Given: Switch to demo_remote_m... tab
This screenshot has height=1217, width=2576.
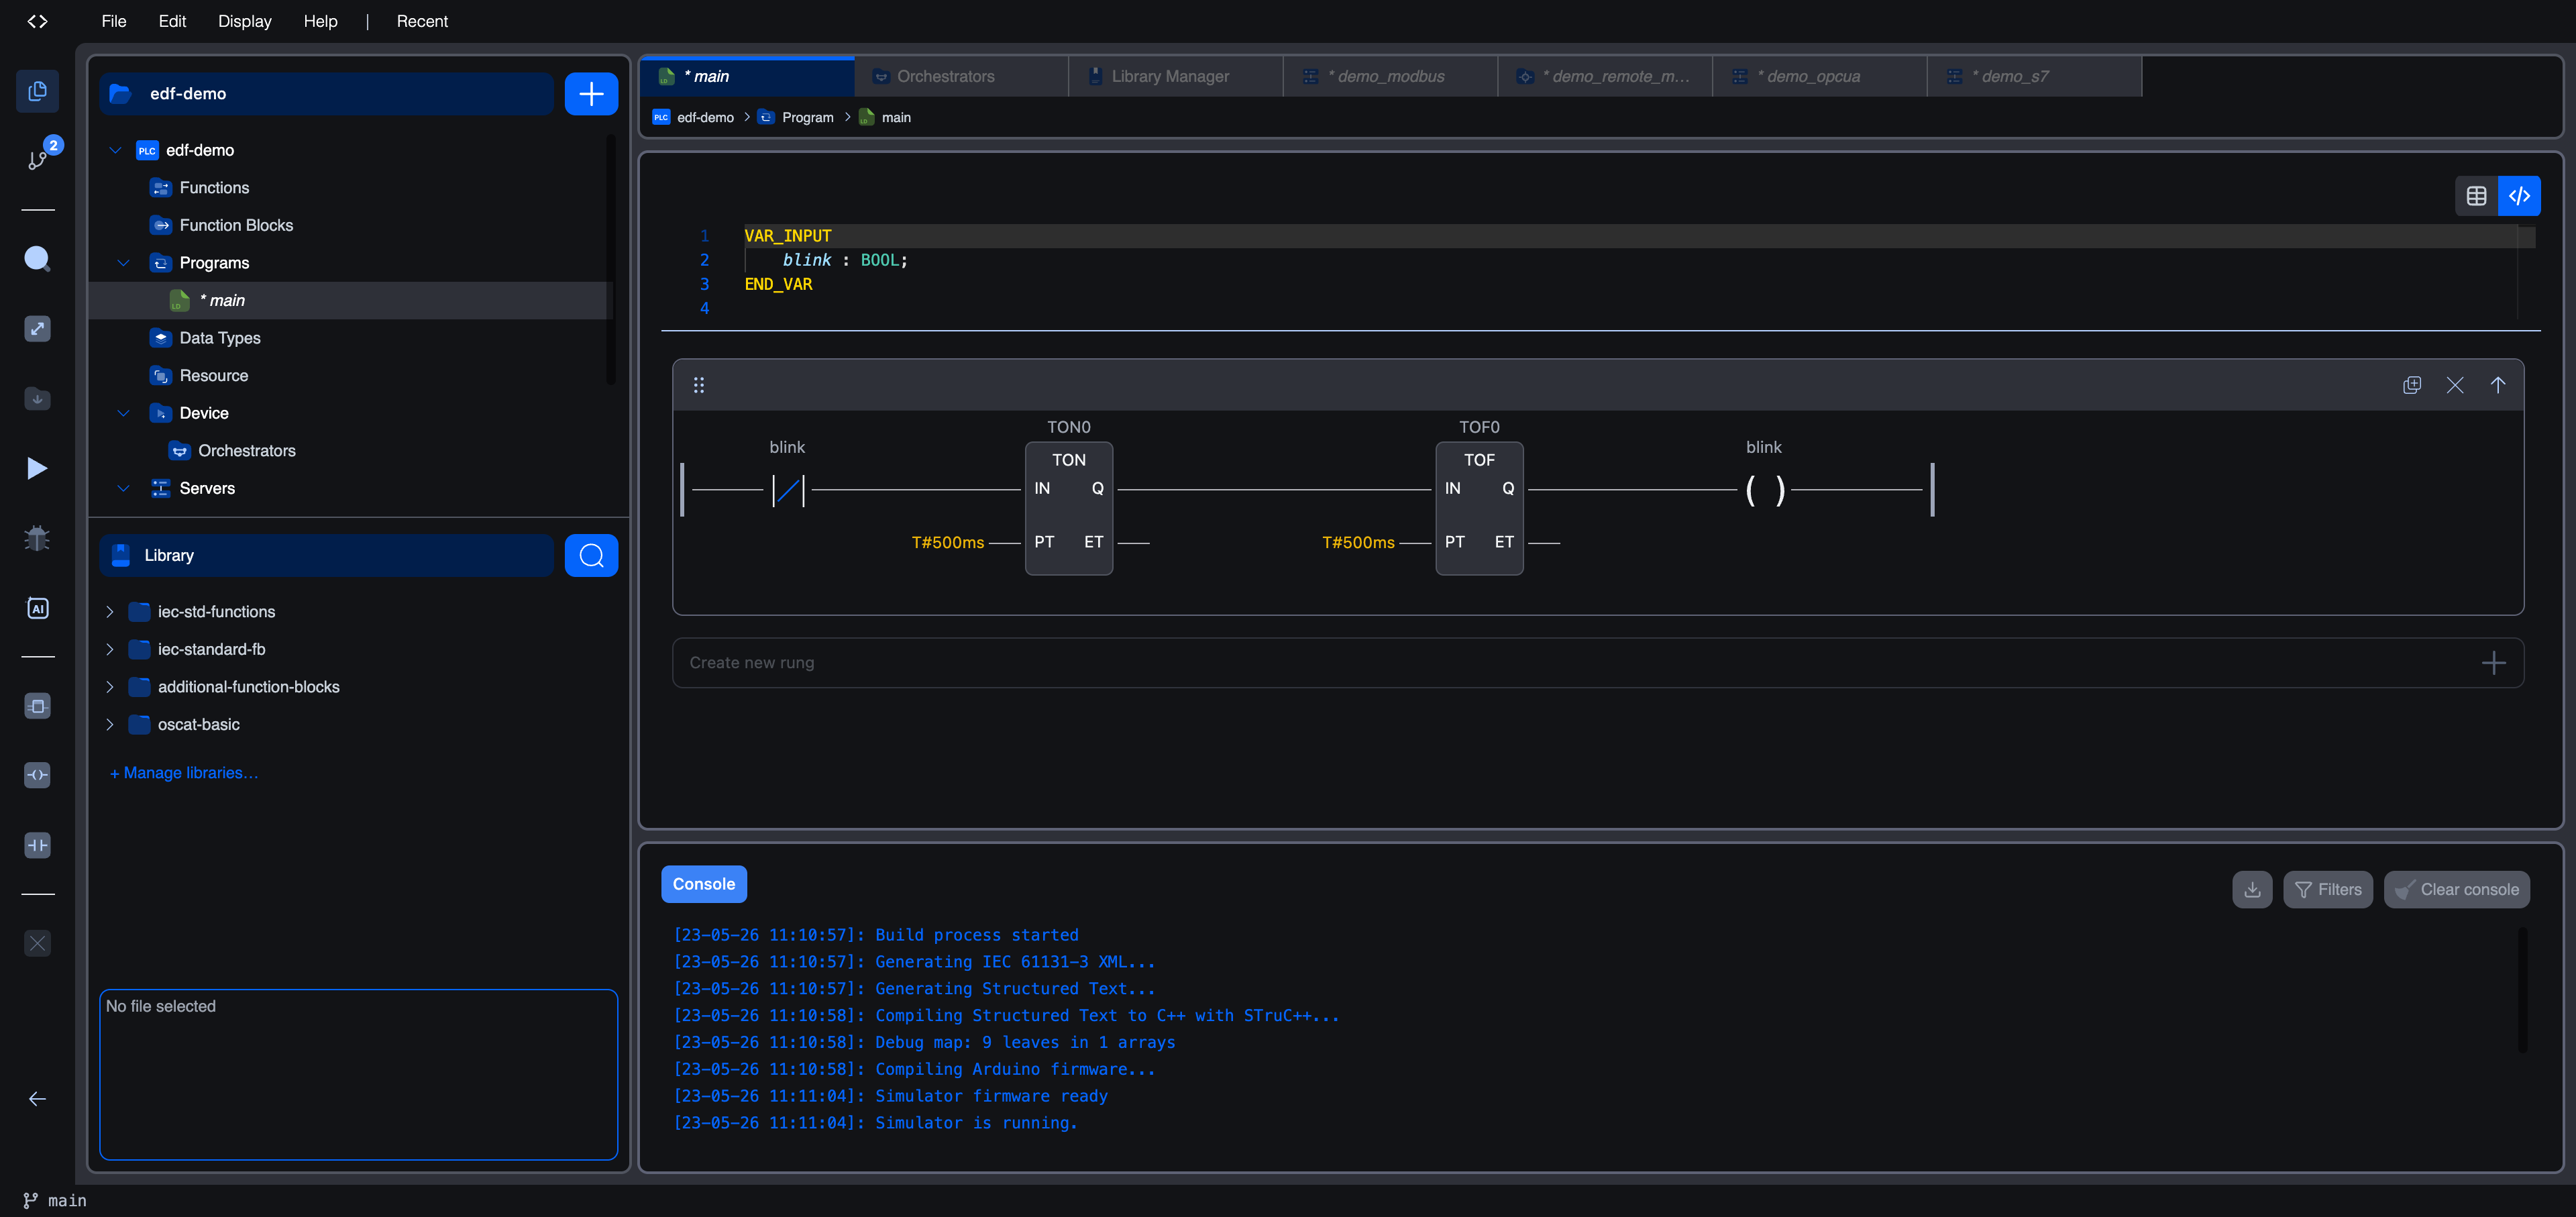Looking at the screenshot, I should pyautogui.click(x=1605, y=76).
